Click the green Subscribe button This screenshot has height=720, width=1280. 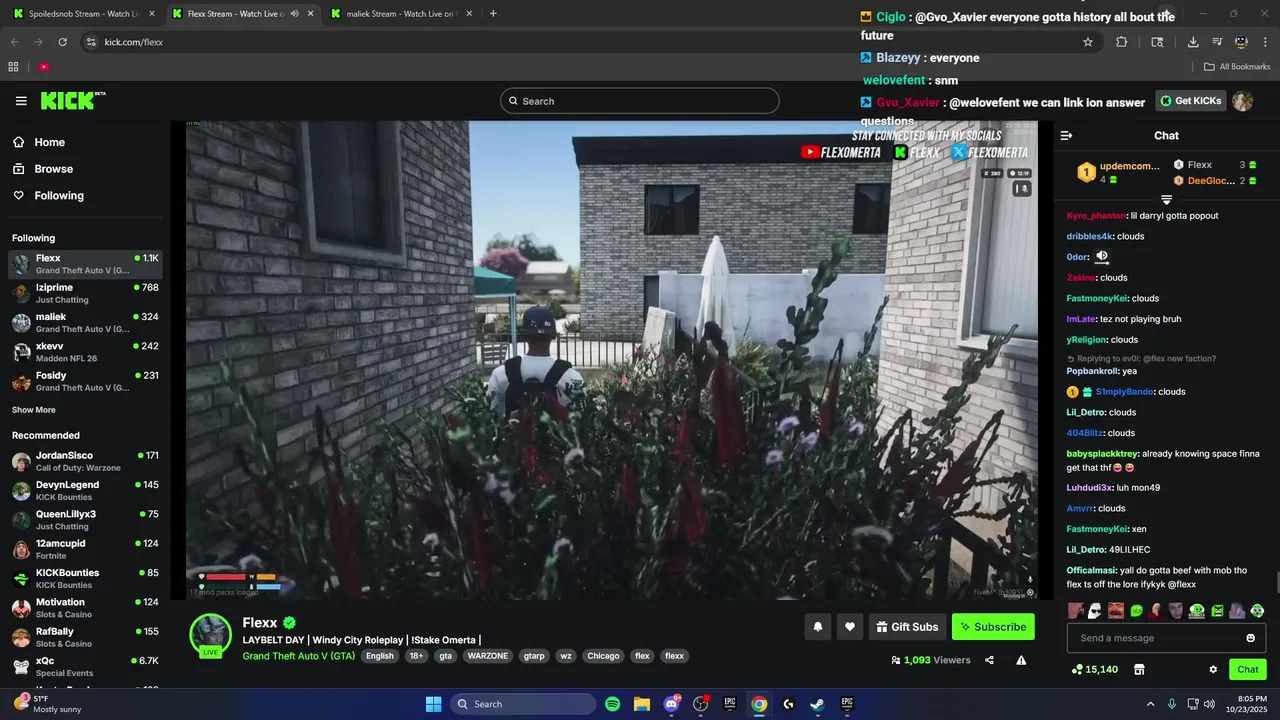(x=993, y=627)
